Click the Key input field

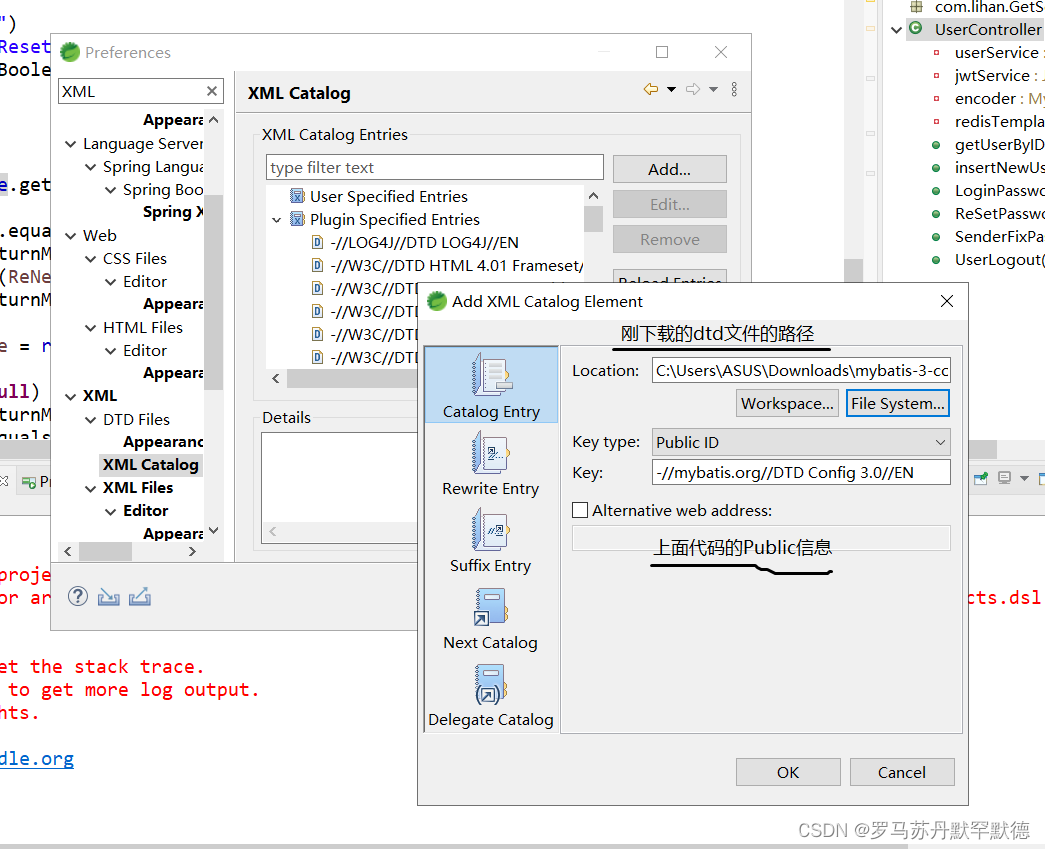(x=801, y=472)
